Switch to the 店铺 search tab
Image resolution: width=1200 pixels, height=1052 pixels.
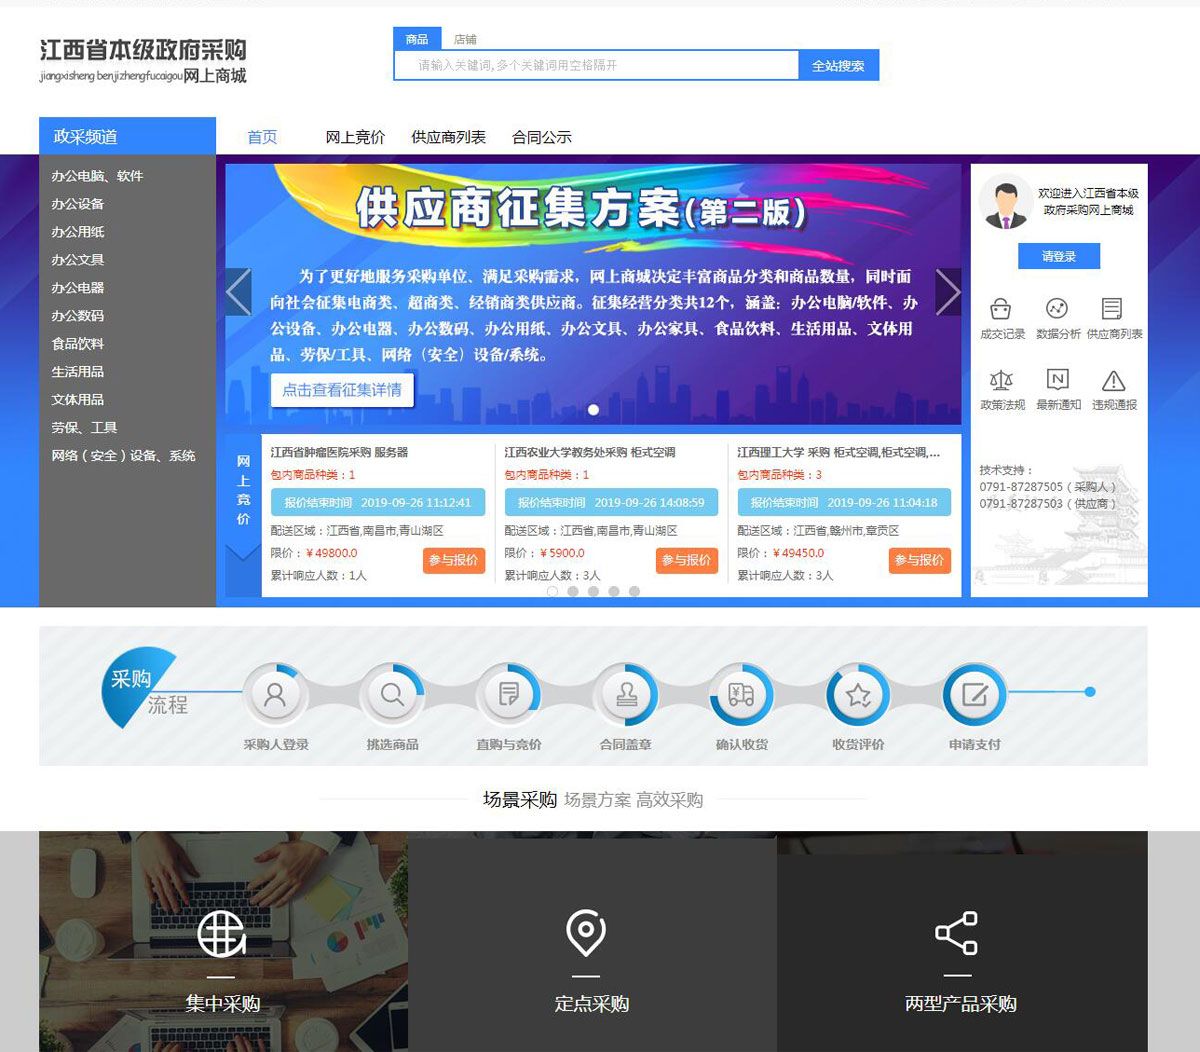[465, 40]
